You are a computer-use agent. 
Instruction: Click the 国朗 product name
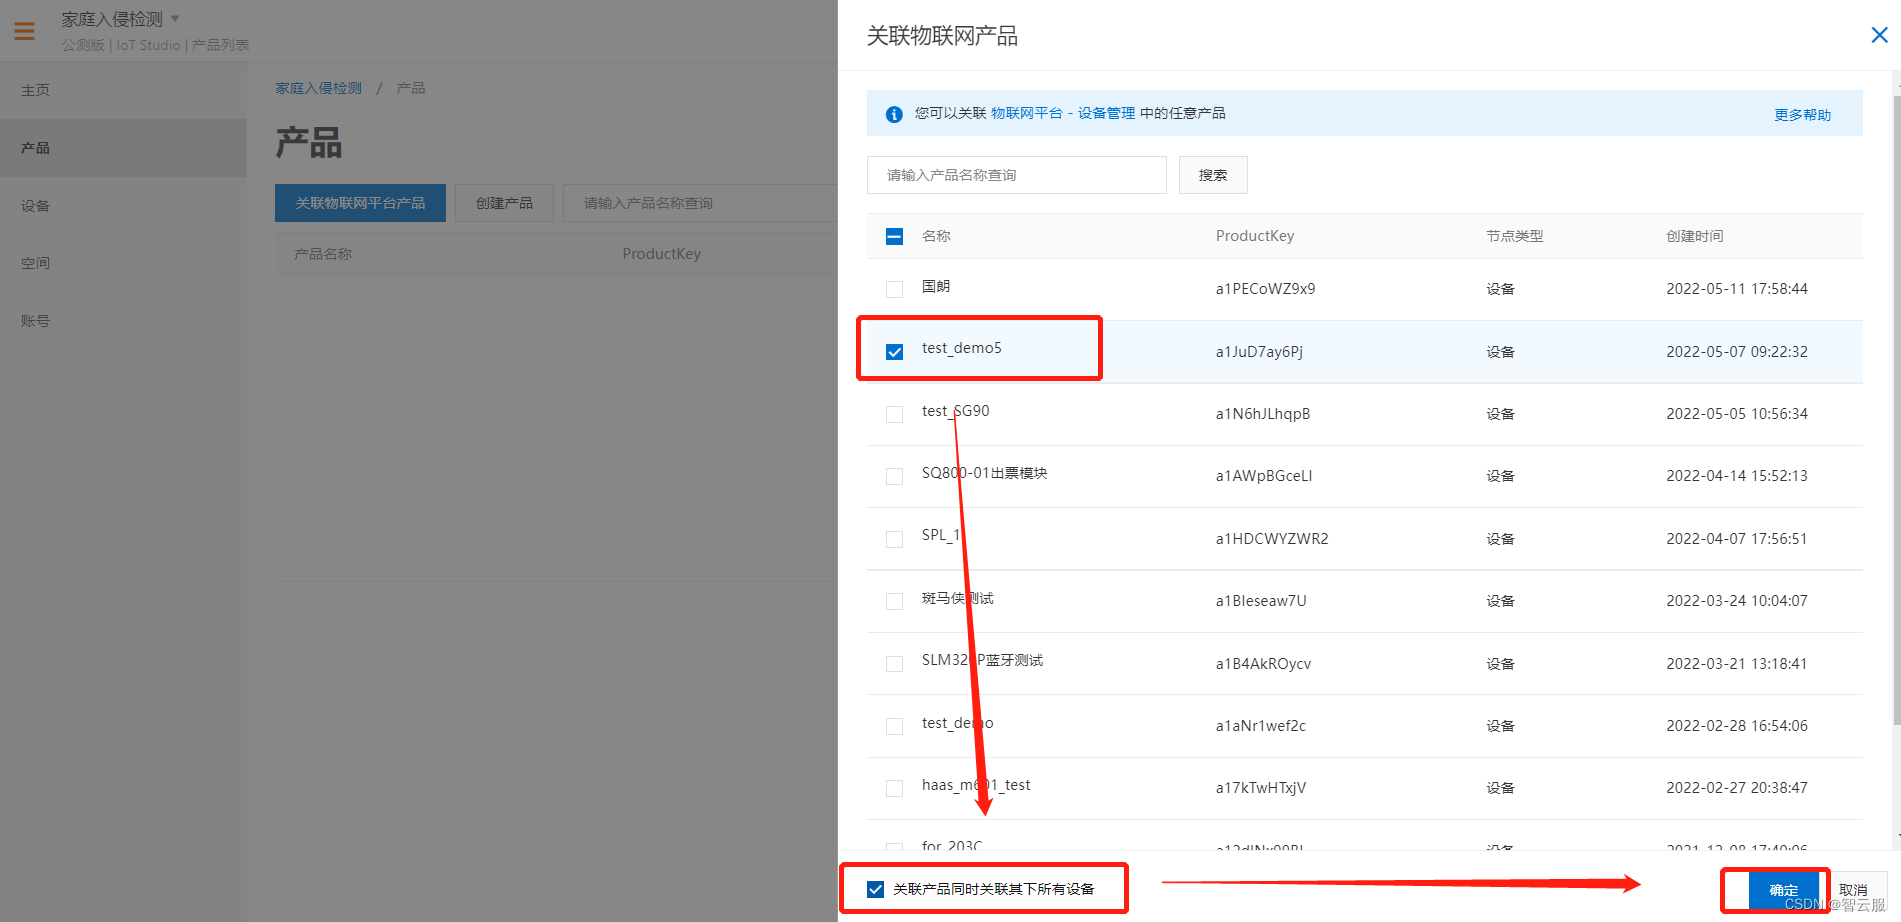tap(936, 286)
